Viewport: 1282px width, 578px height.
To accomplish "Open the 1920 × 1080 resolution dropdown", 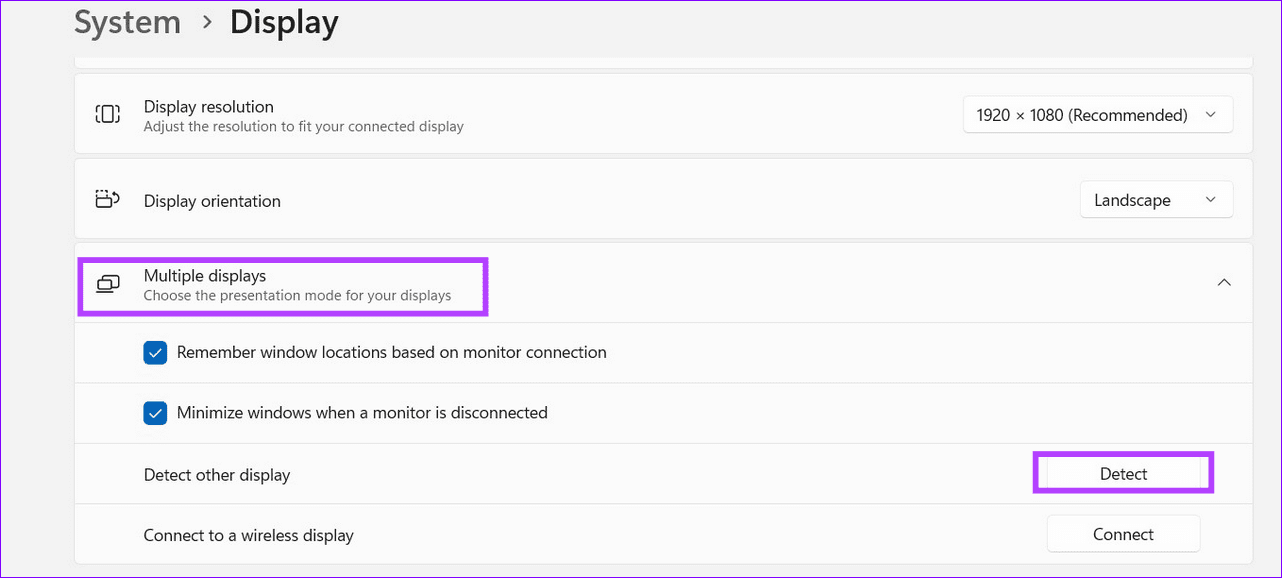I will point(1097,115).
